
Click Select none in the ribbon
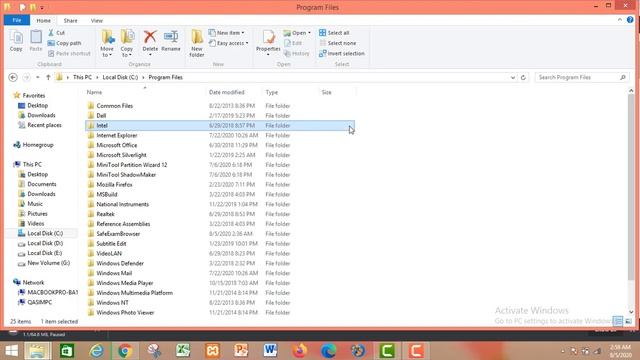click(x=338, y=43)
